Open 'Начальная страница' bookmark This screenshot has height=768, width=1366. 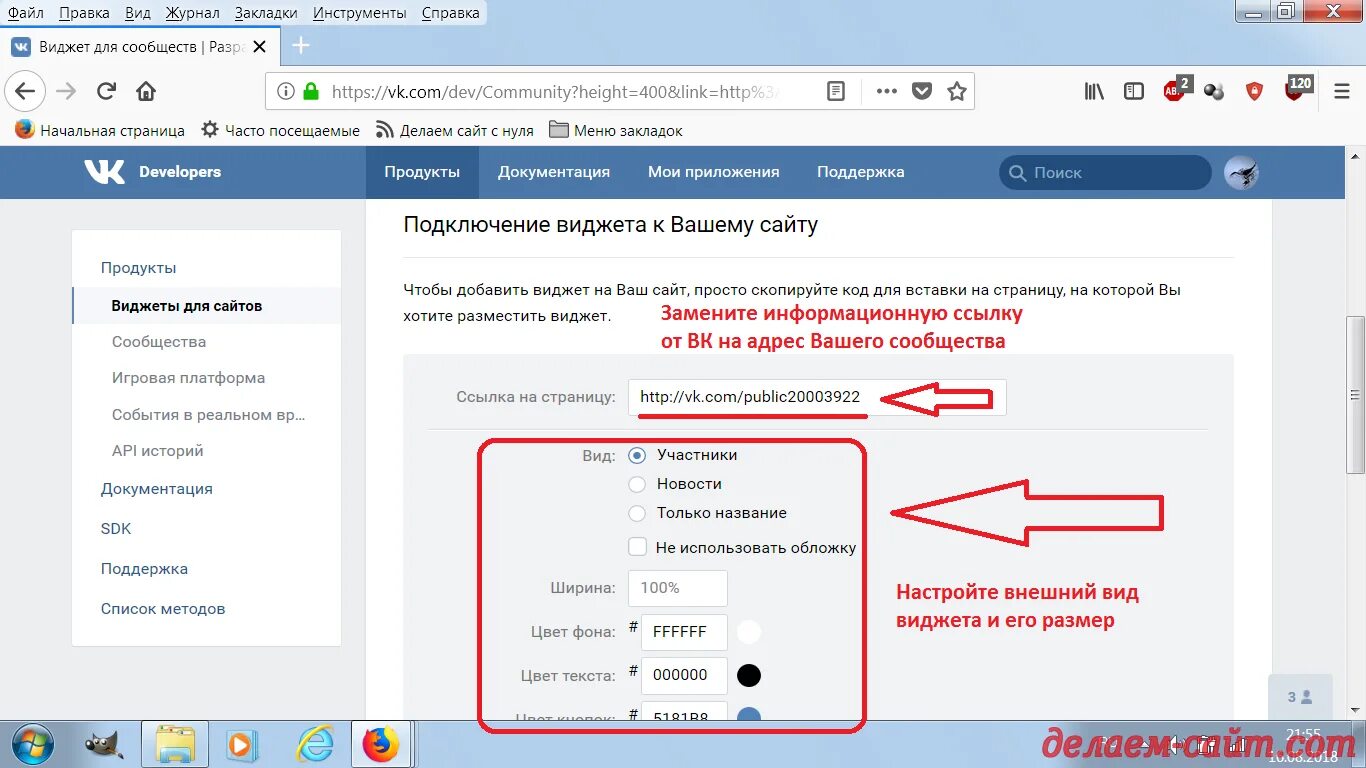(x=100, y=130)
